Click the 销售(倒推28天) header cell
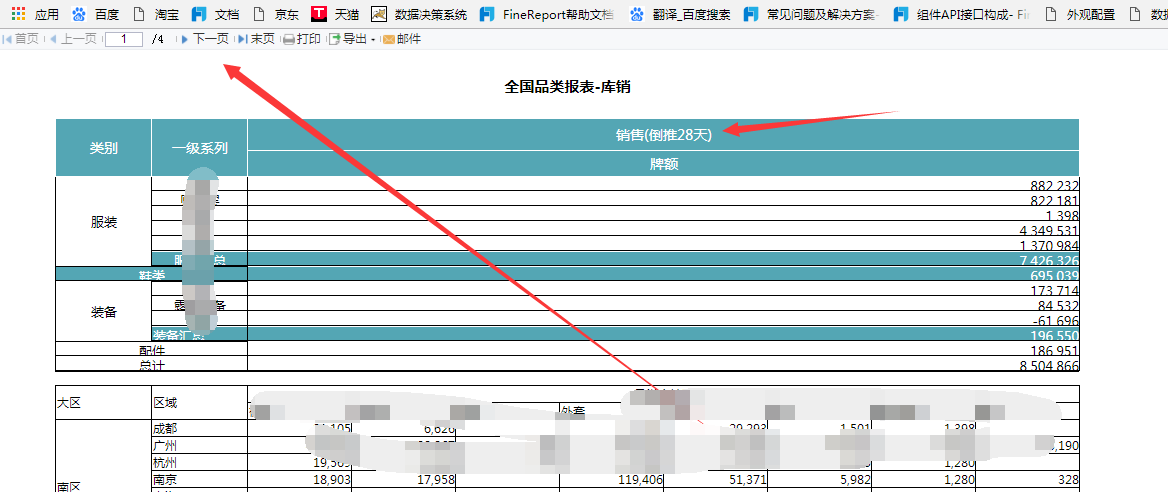This screenshot has height=492, width=1168. point(664,134)
